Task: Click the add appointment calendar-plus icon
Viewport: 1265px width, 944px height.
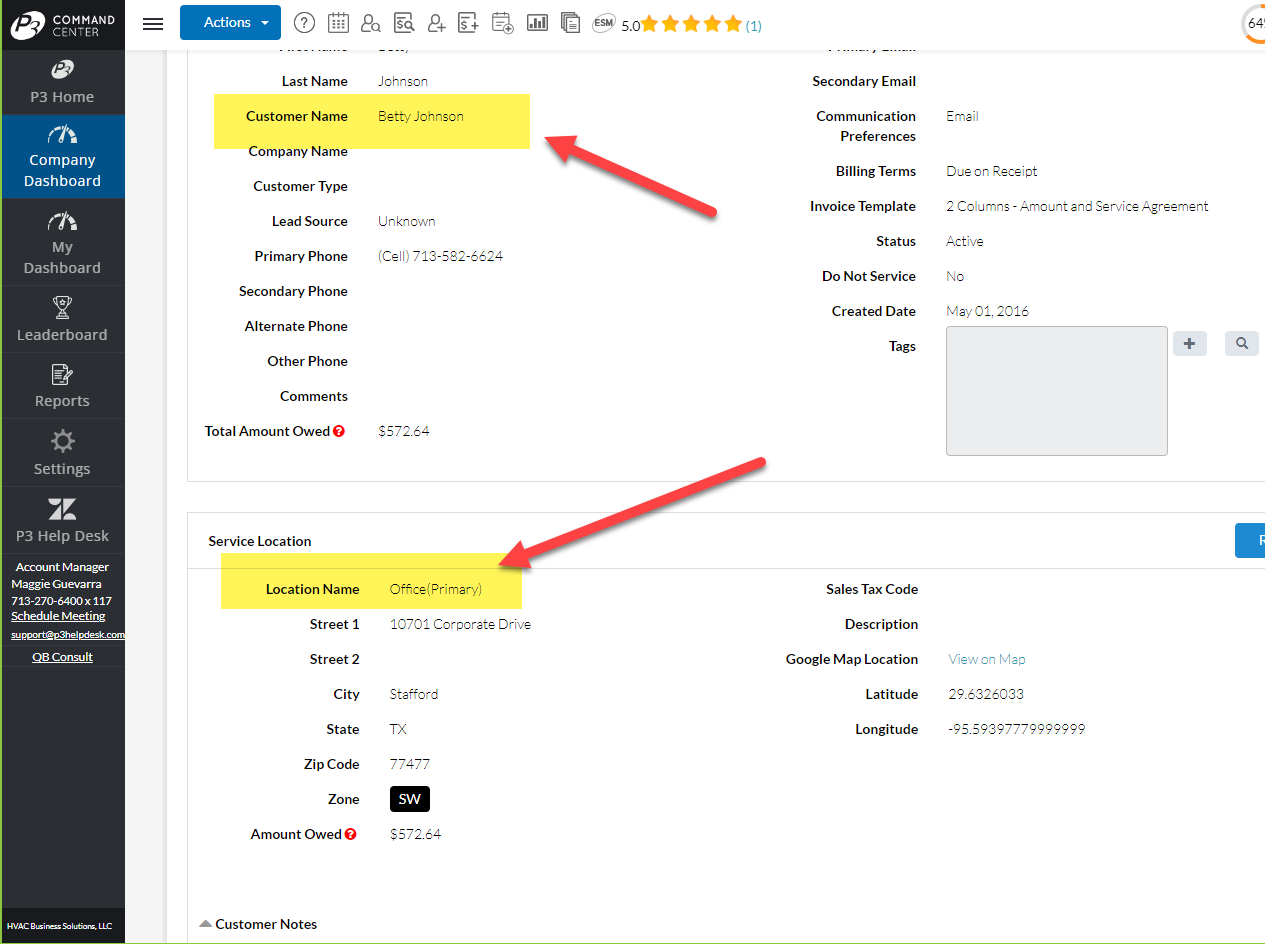Action: coord(503,23)
